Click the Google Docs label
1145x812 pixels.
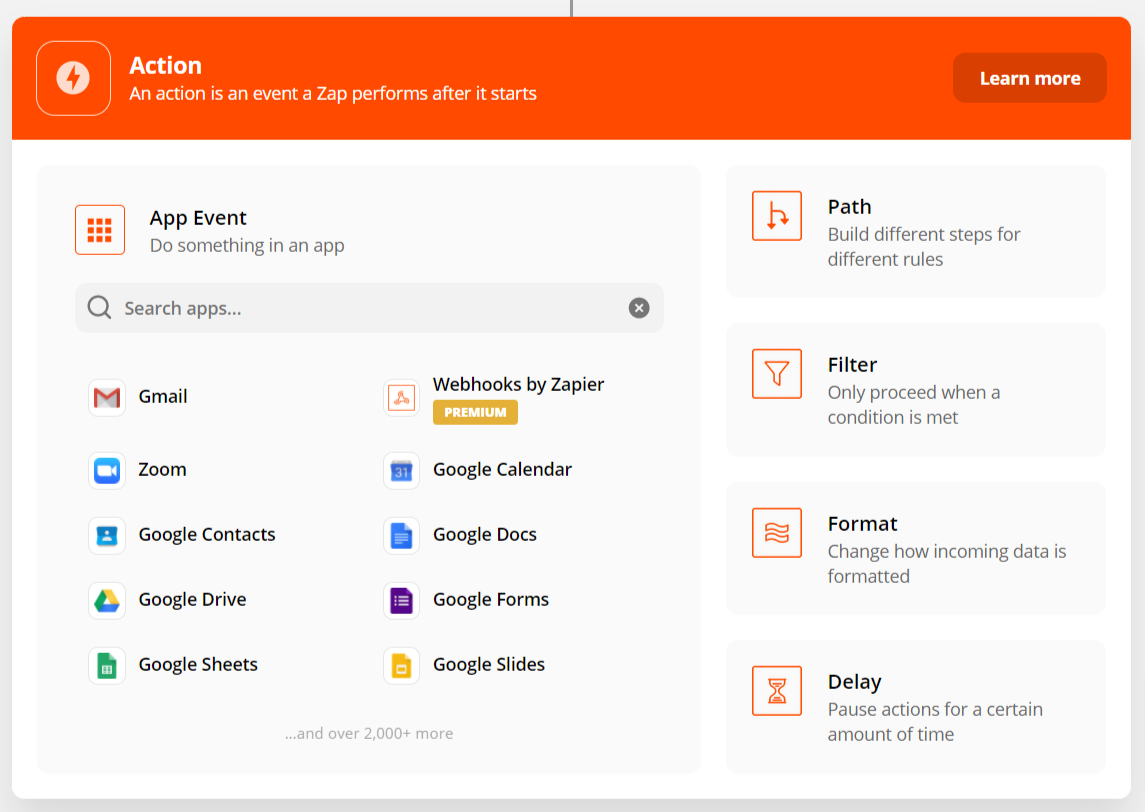485,535
